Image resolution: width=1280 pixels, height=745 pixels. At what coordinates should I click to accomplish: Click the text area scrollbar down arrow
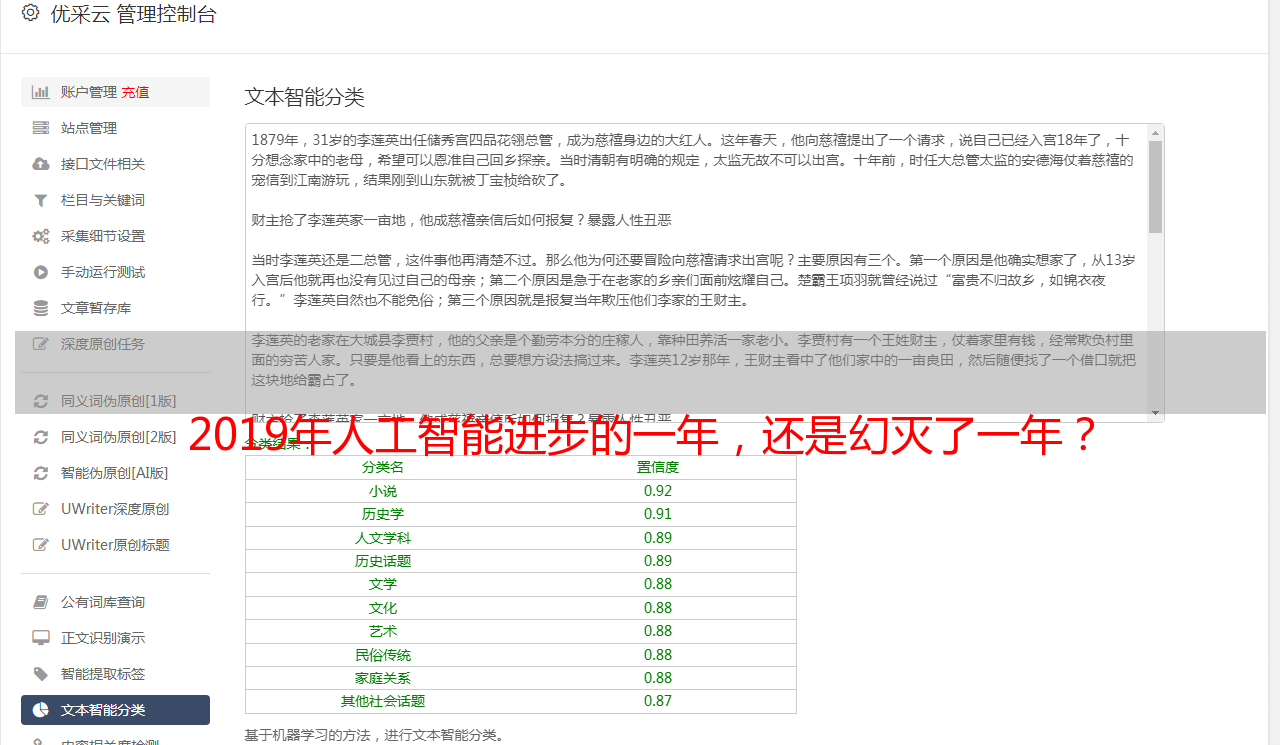(1156, 413)
